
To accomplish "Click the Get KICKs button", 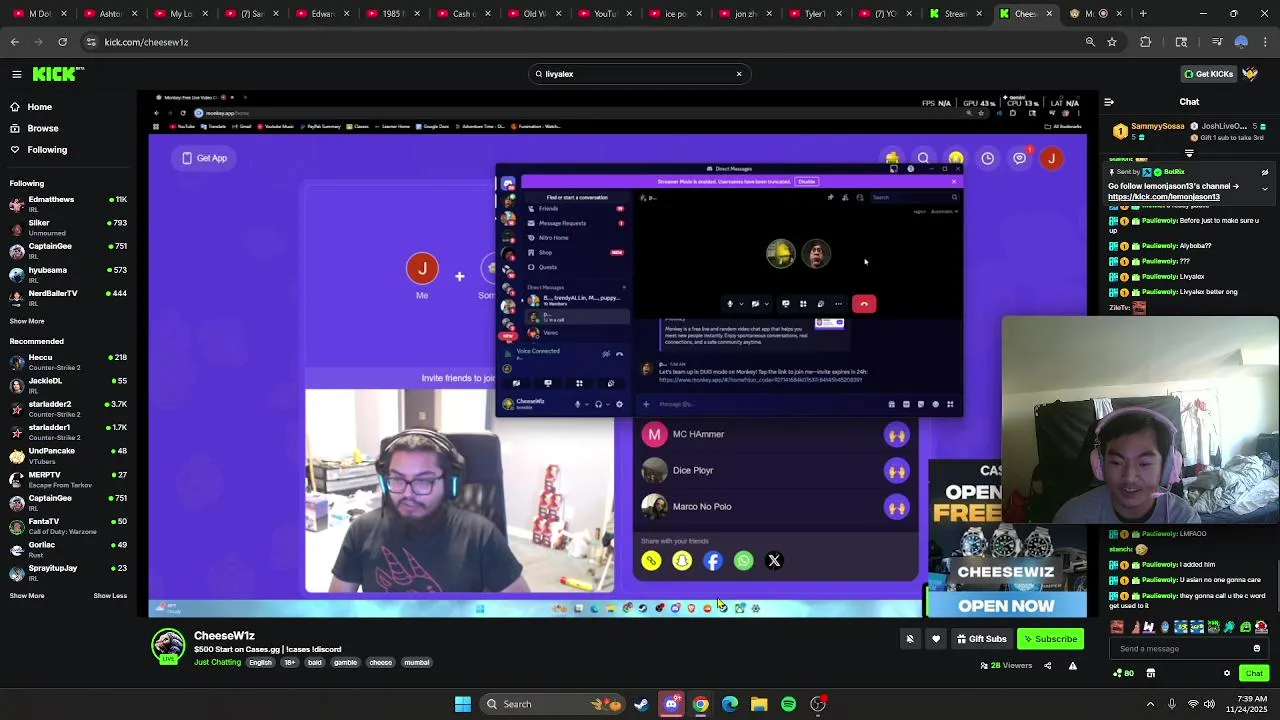I will [1207, 74].
